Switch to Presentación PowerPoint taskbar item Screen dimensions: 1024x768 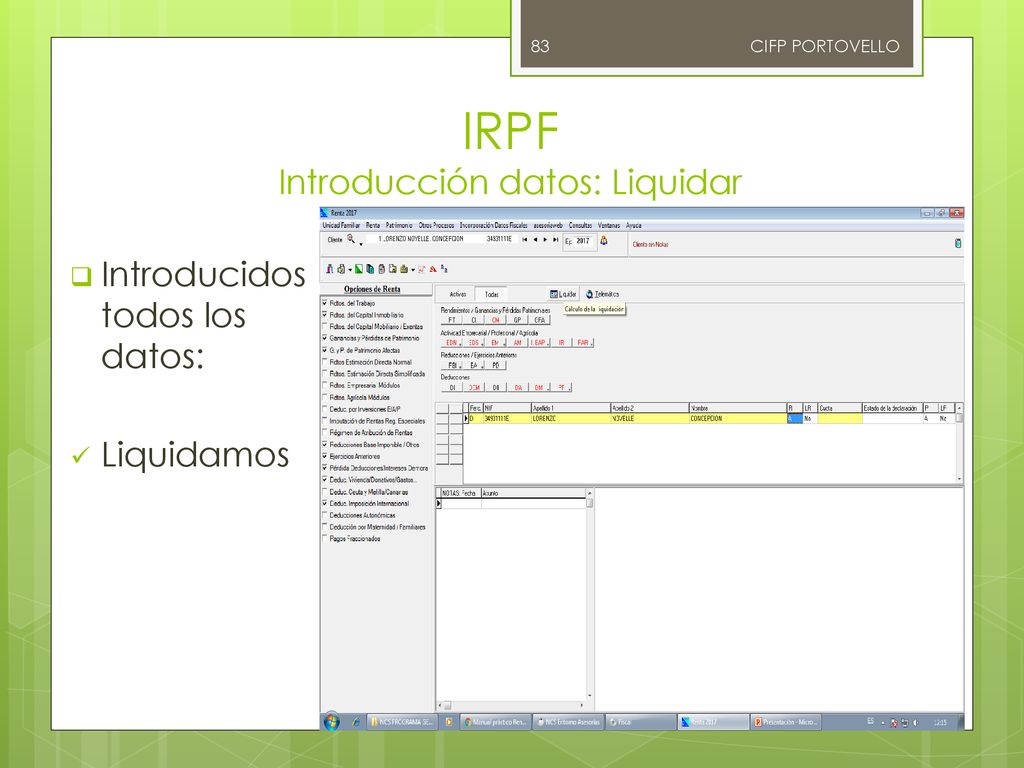coord(786,722)
